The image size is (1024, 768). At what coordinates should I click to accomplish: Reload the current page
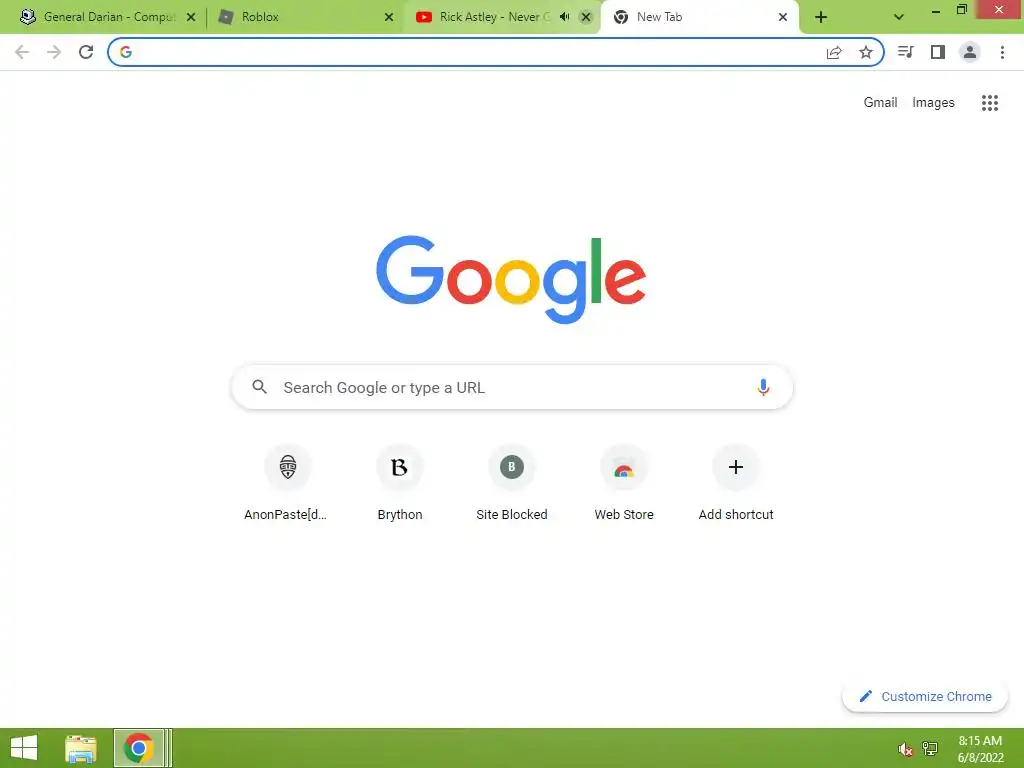click(86, 52)
